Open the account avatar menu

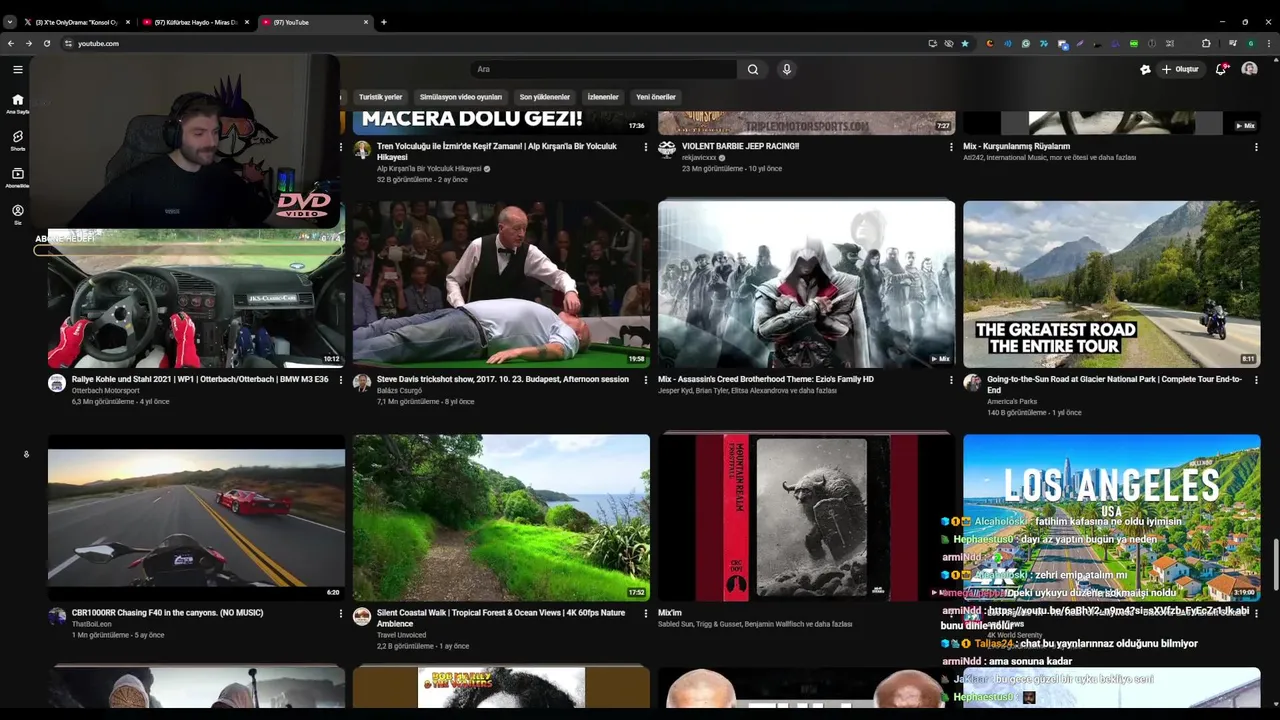1249,69
